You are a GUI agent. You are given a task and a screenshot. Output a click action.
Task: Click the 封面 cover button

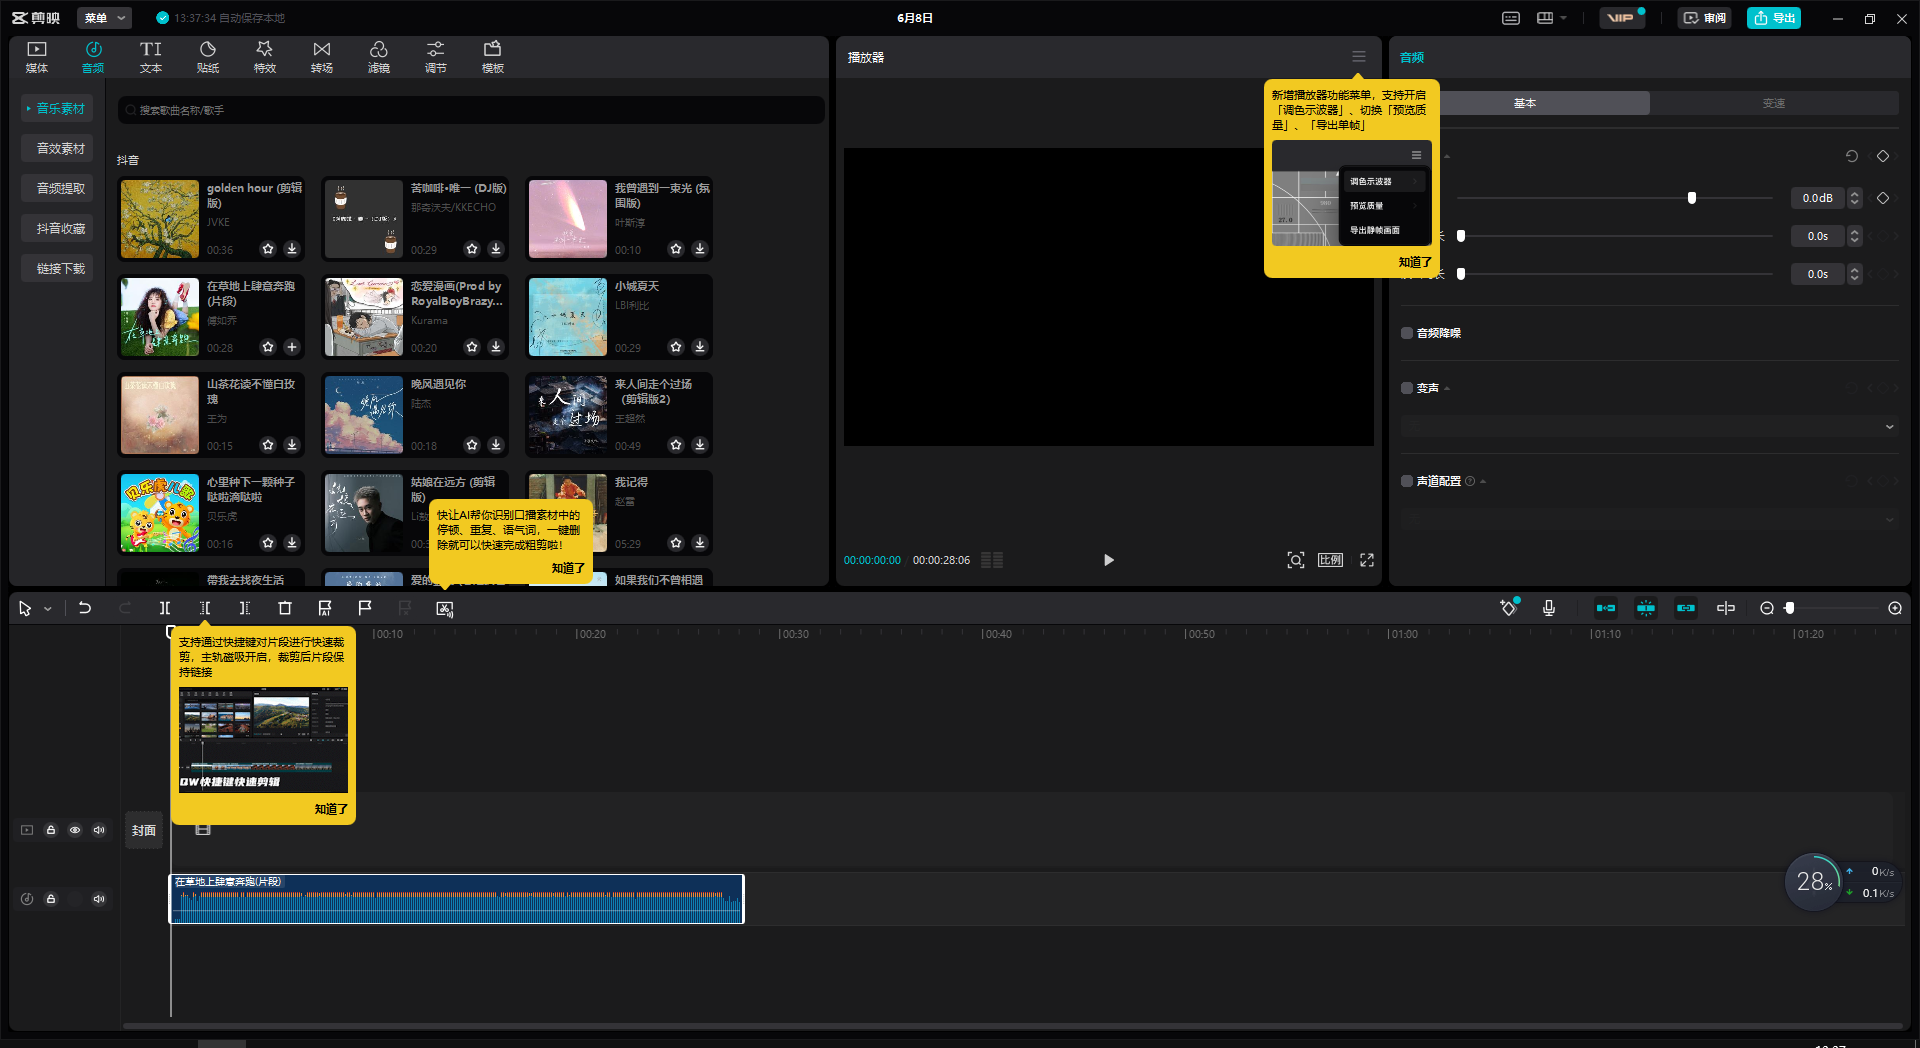[144, 830]
